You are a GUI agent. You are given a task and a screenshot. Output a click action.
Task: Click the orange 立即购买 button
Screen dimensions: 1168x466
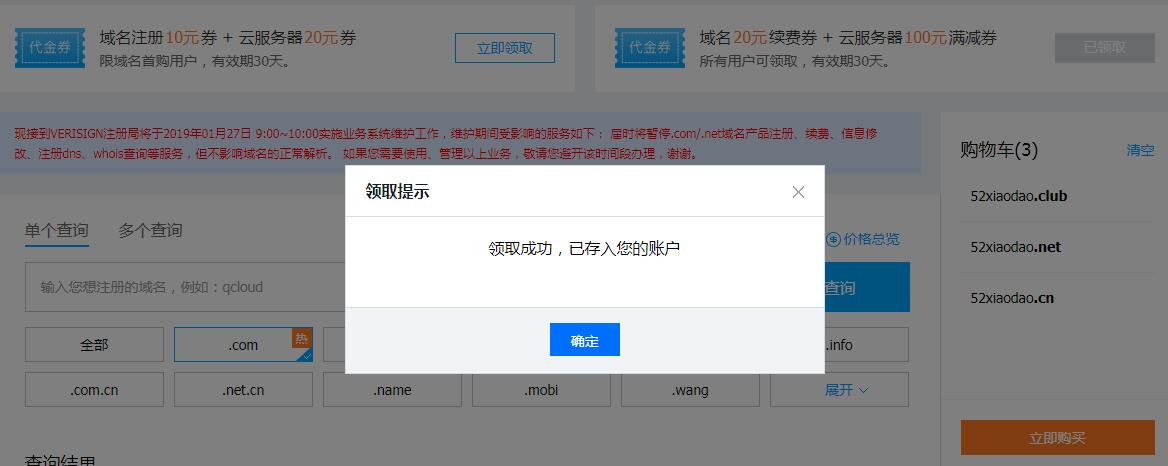(1057, 438)
